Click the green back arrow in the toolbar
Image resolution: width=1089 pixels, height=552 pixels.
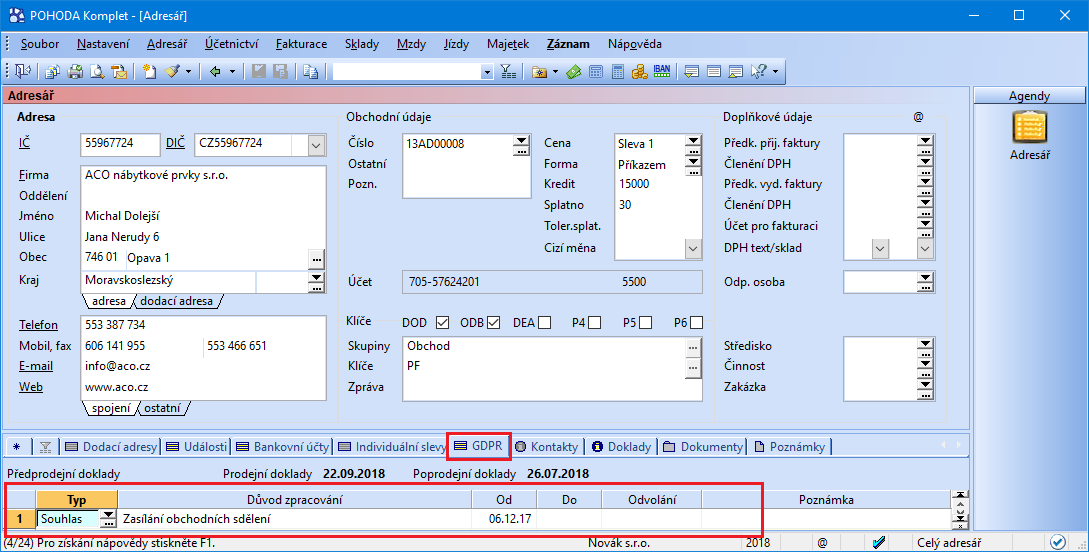point(215,72)
